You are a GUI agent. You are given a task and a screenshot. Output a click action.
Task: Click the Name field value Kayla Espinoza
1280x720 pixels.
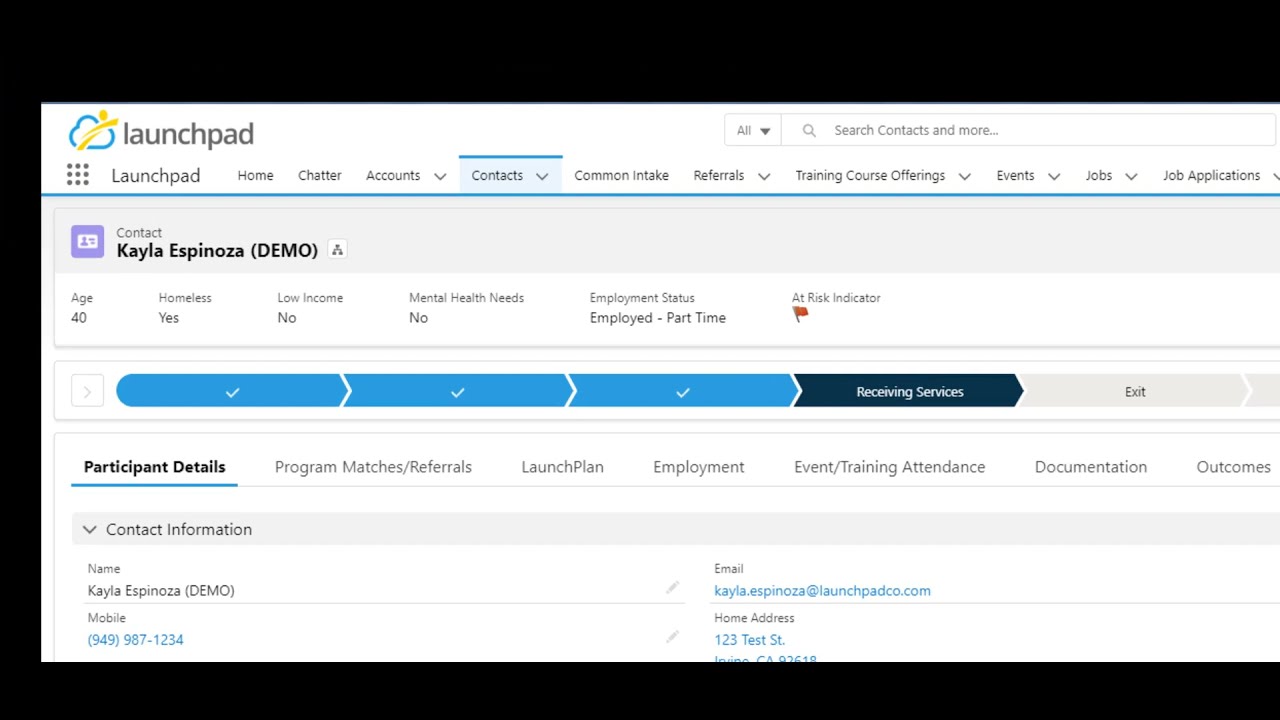click(161, 591)
